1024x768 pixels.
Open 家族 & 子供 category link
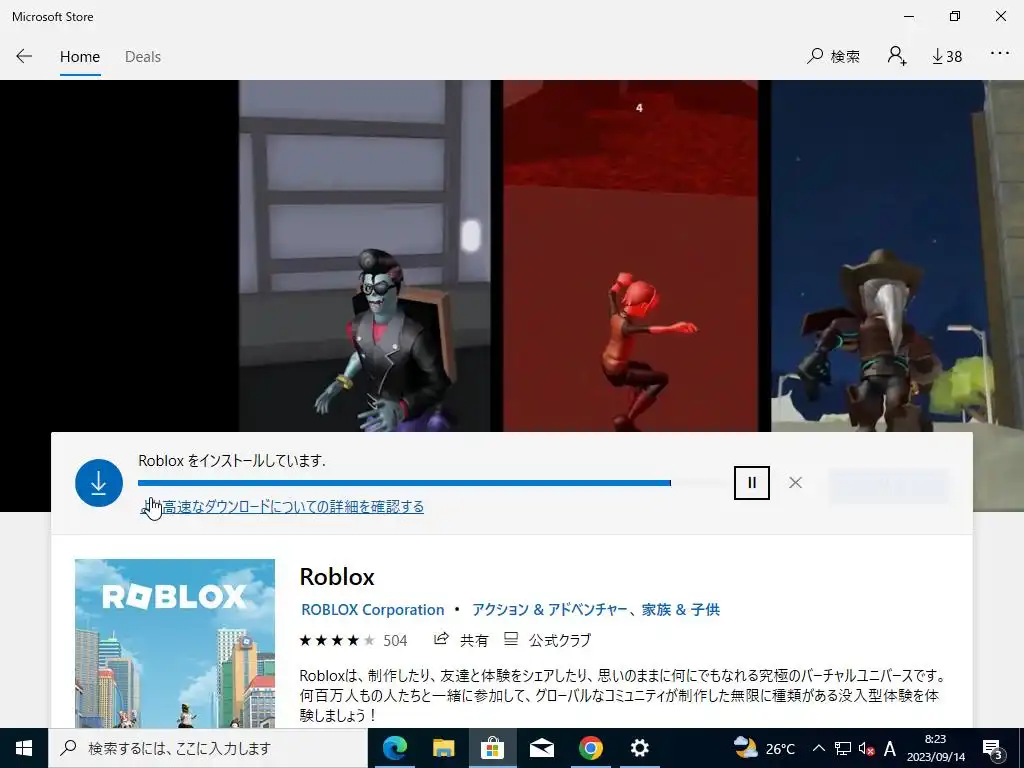pyautogui.click(x=680, y=610)
